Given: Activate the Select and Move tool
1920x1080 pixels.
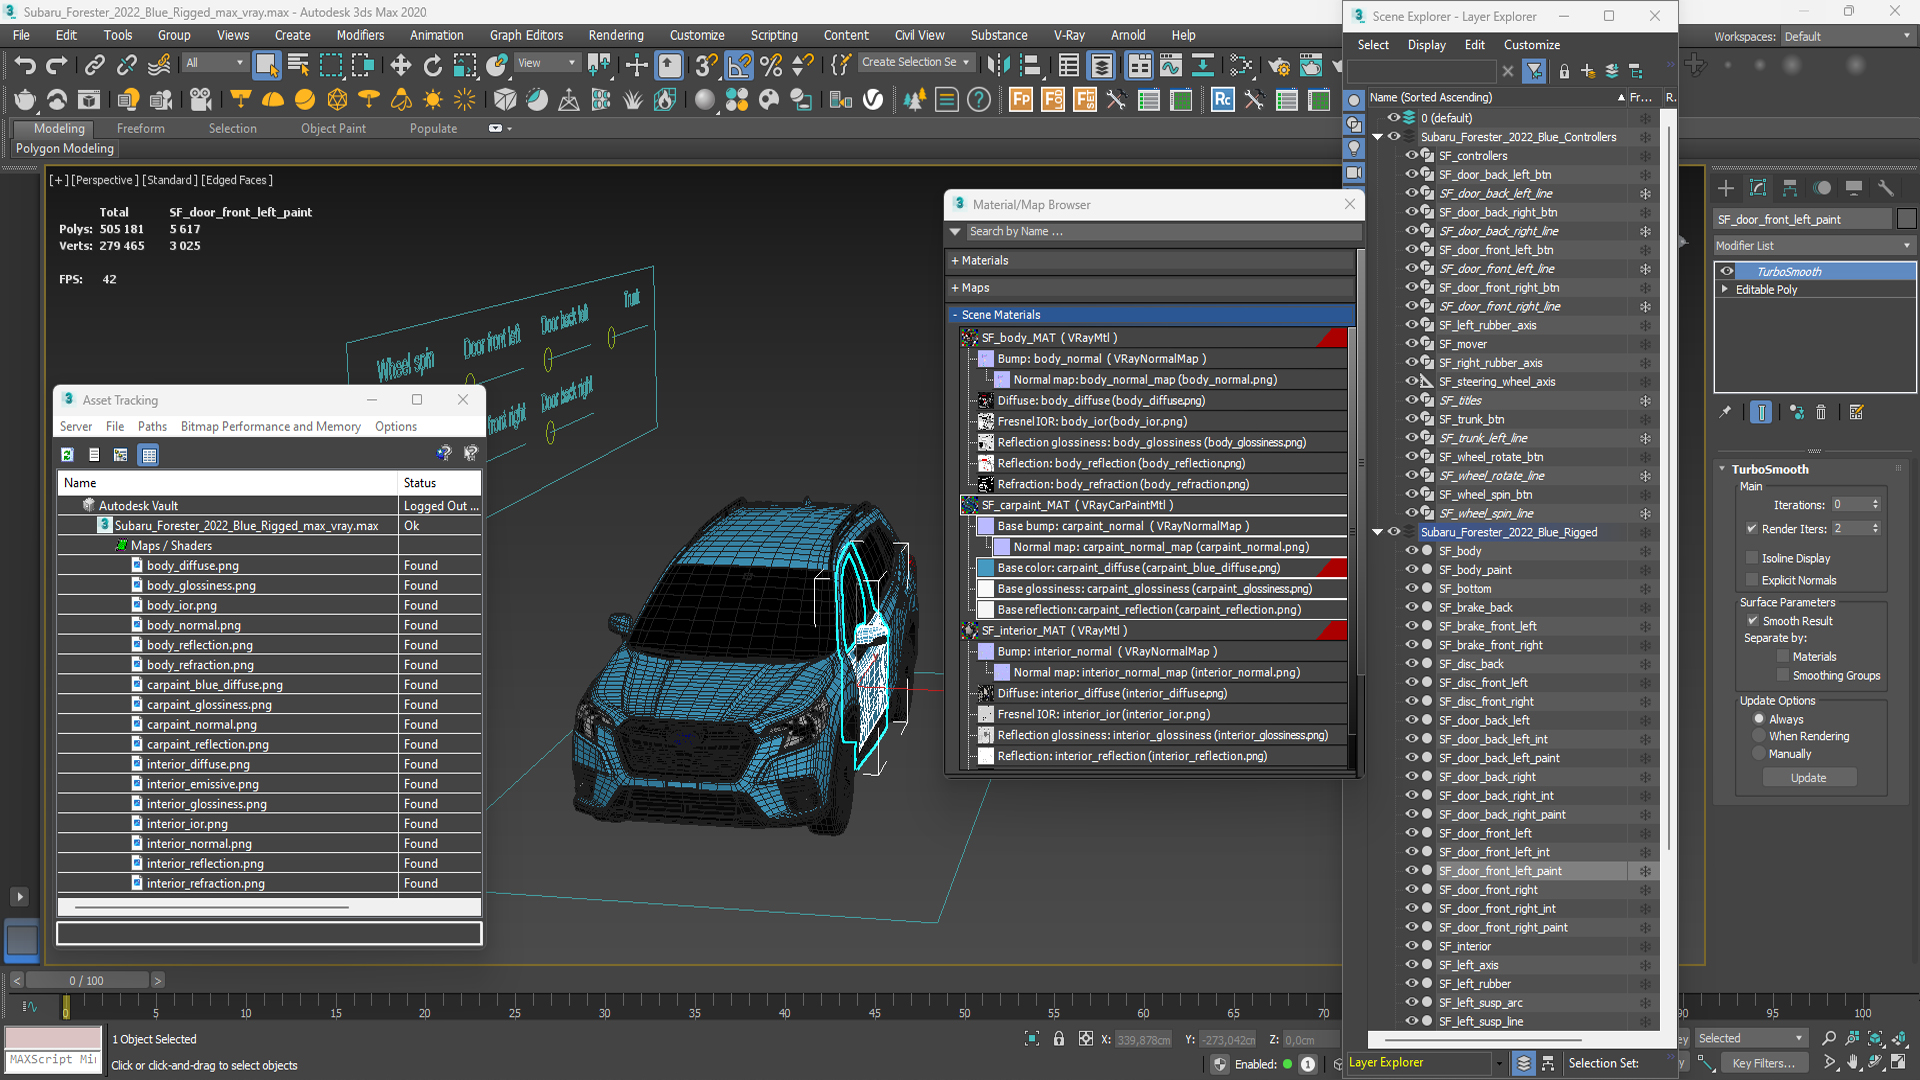Looking at the screenshot, I should point(401,66).
